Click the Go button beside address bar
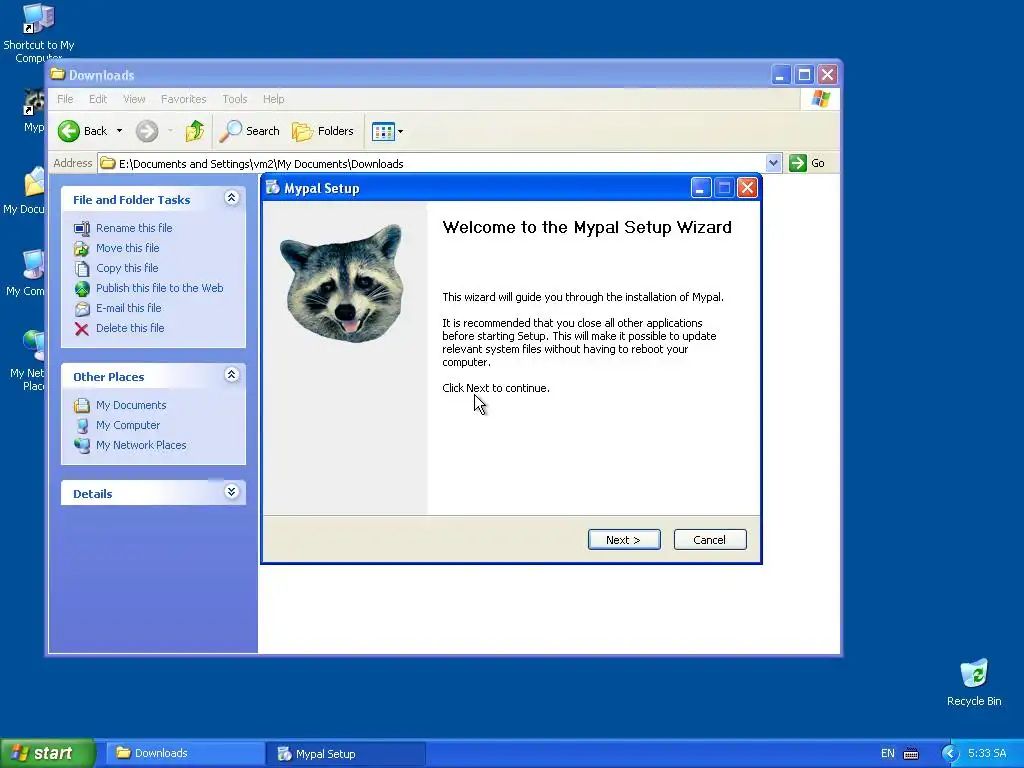 point(807,163)
